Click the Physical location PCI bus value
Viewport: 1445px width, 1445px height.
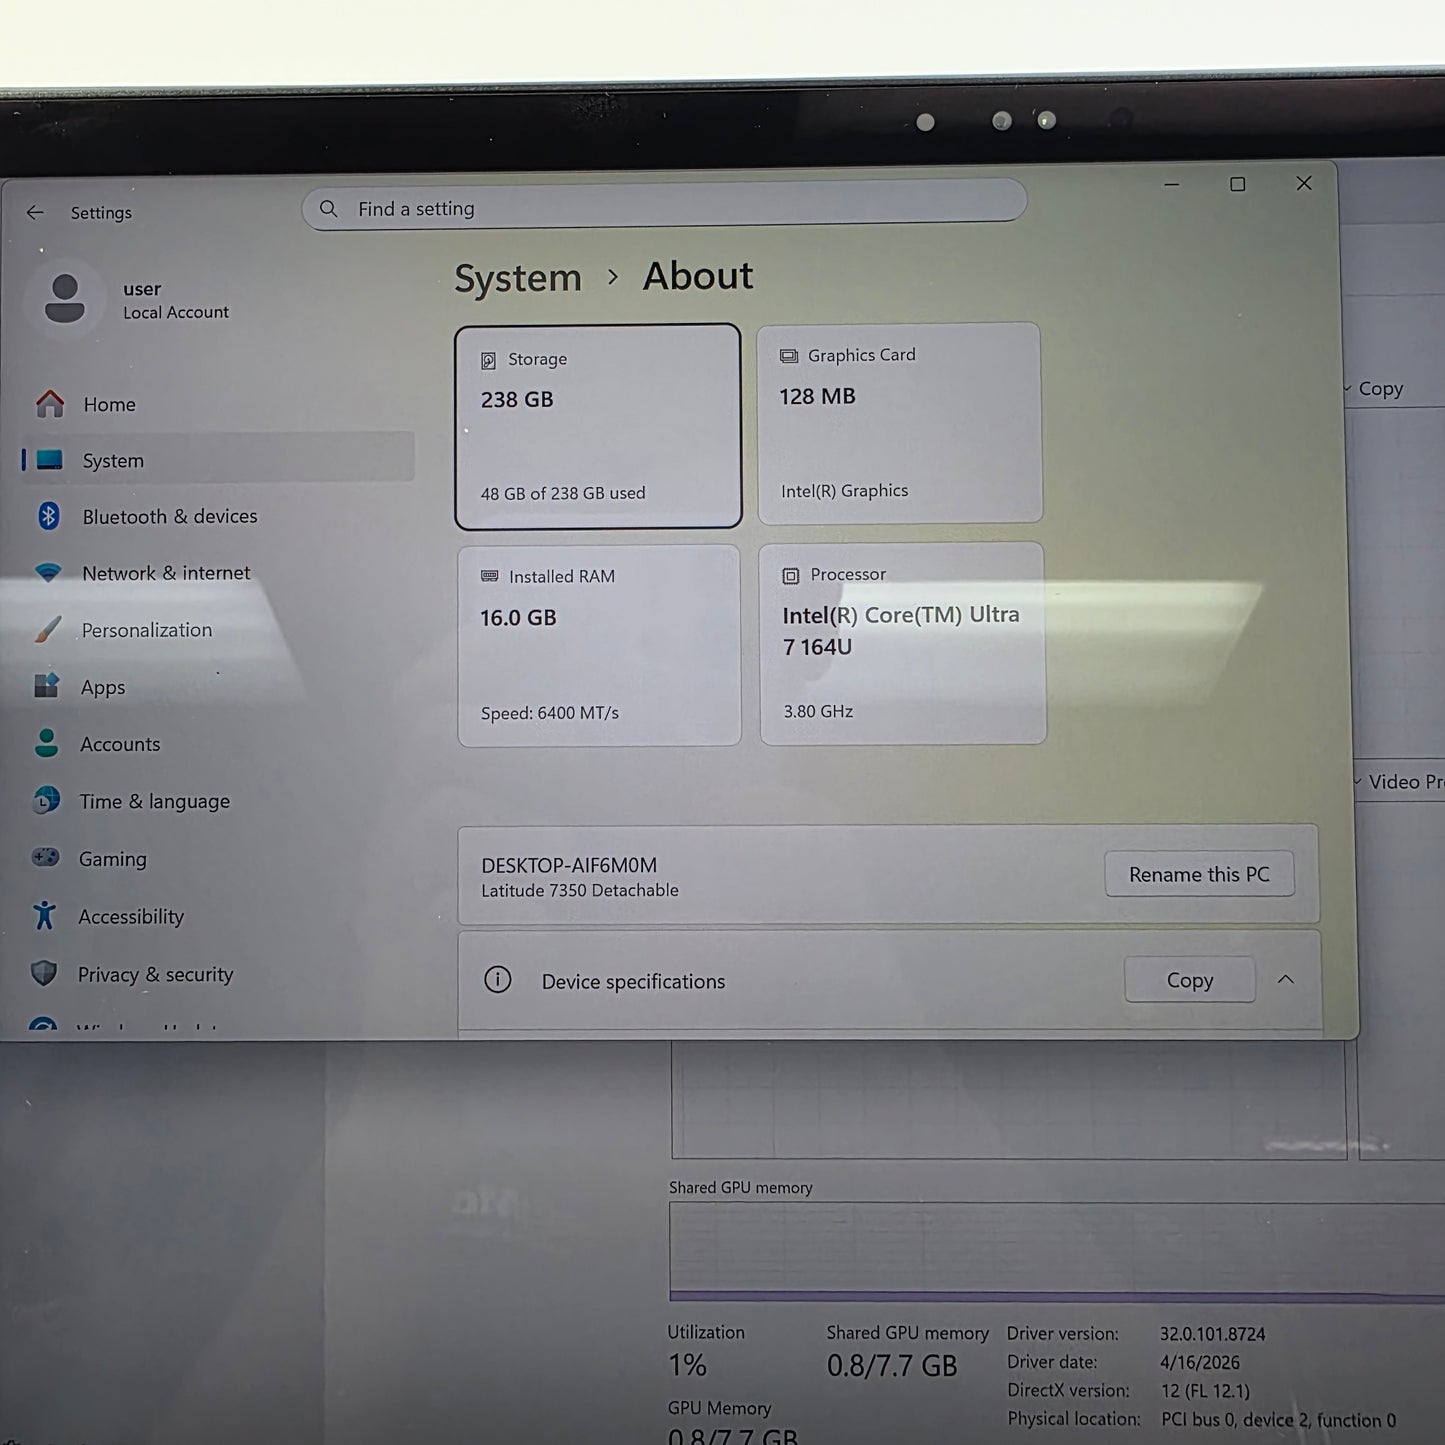pyautogui.click(x=1278, y=1420)
